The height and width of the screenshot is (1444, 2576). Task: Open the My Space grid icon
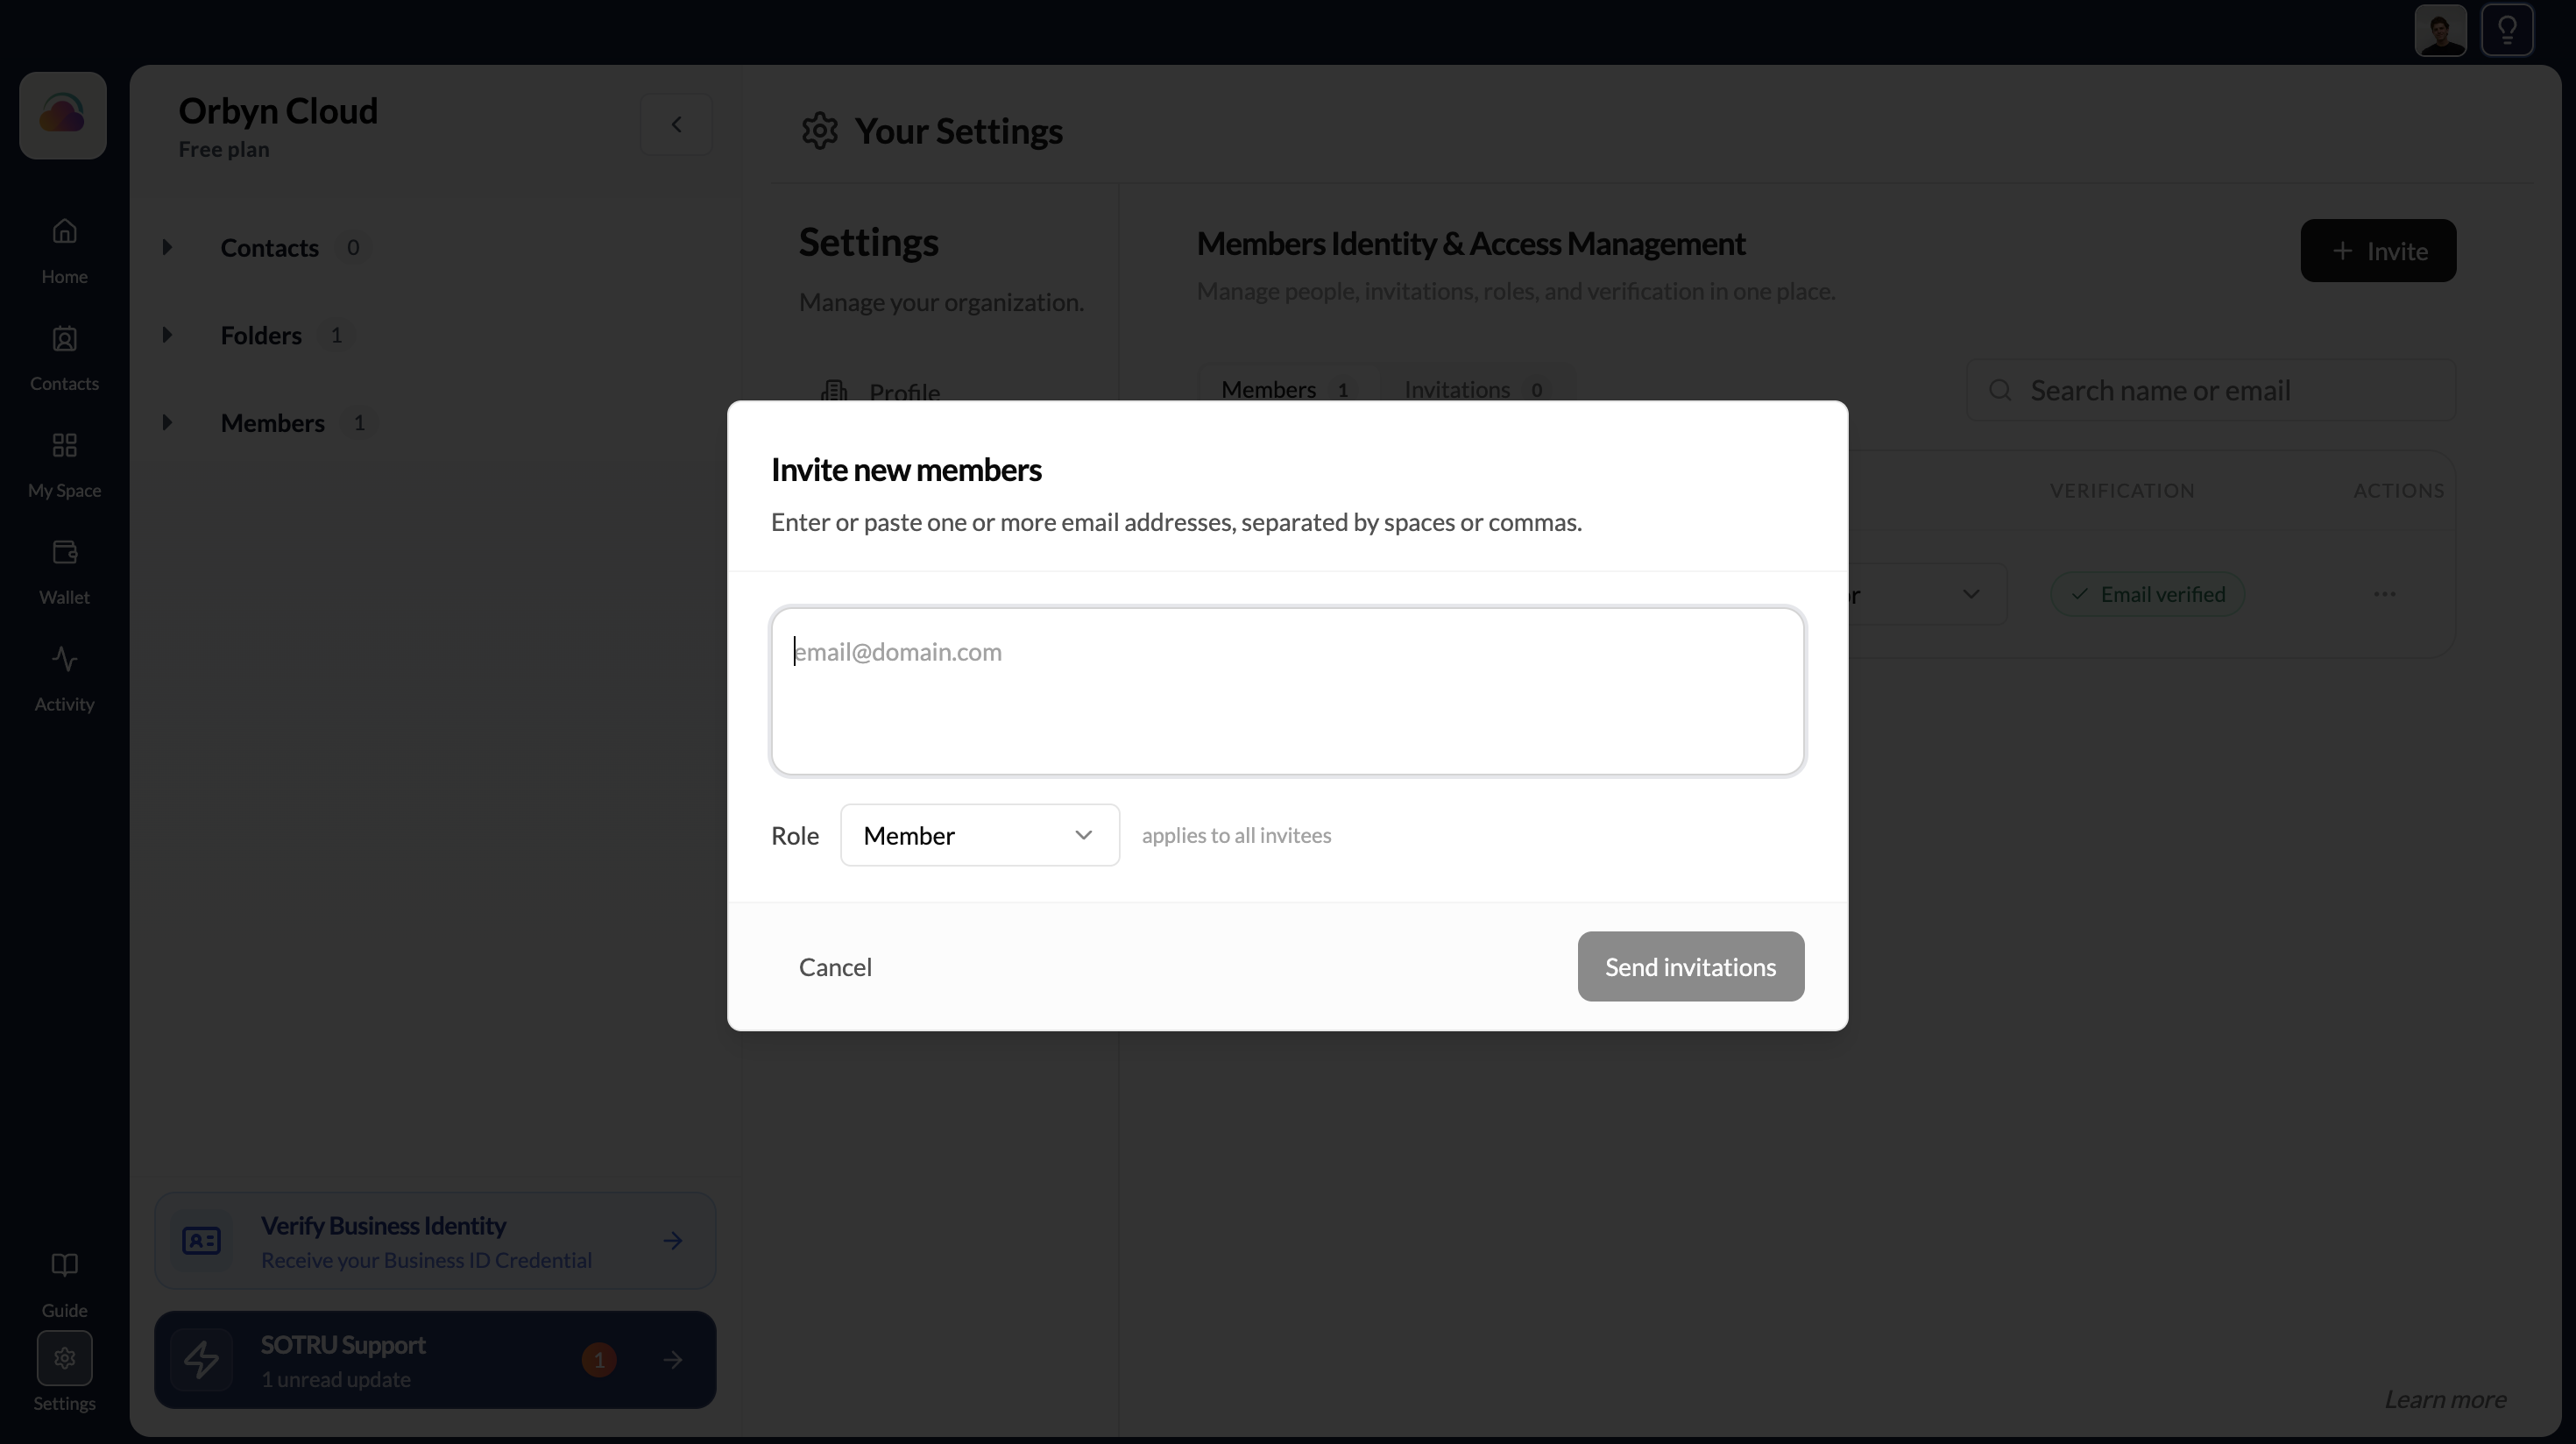pos(64,445)
